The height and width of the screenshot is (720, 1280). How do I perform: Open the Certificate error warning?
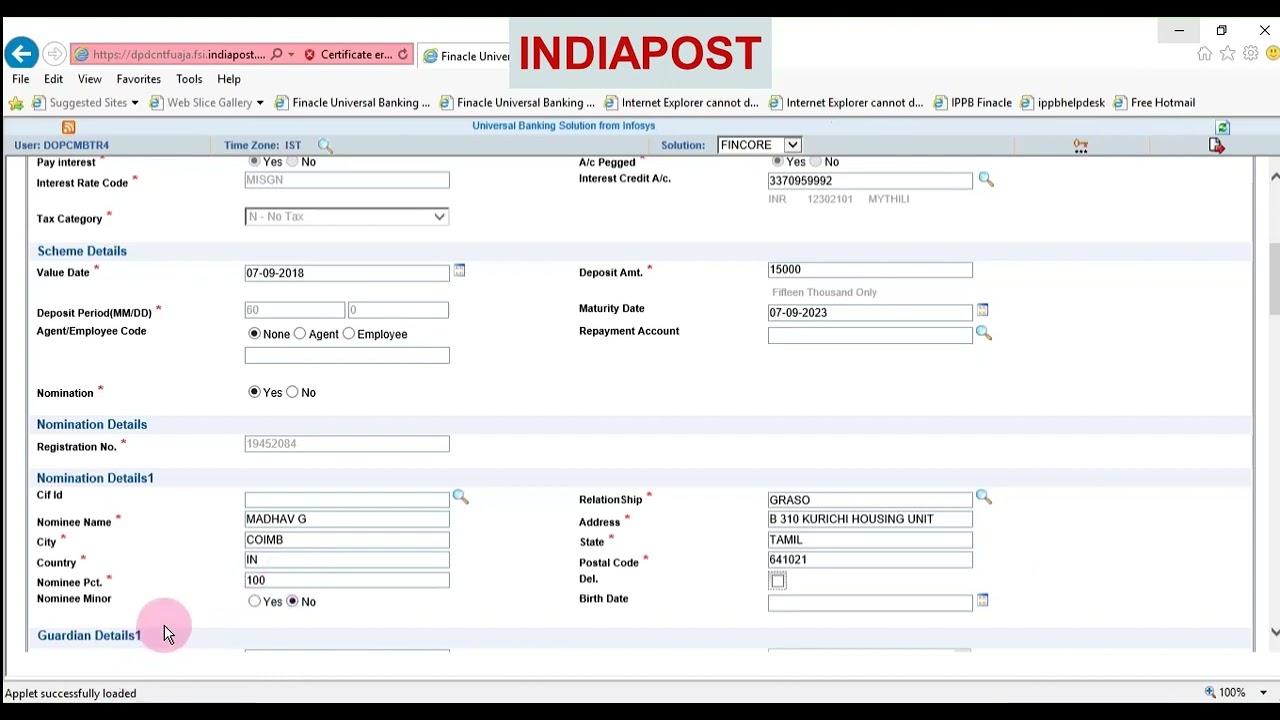pyautogui.click(x=347, y=55)
